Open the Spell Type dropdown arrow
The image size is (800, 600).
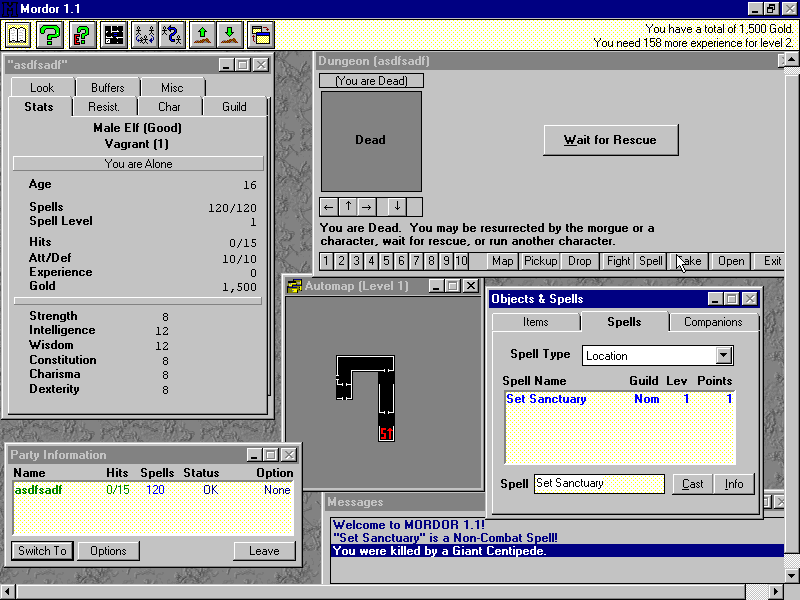point(723,356)
